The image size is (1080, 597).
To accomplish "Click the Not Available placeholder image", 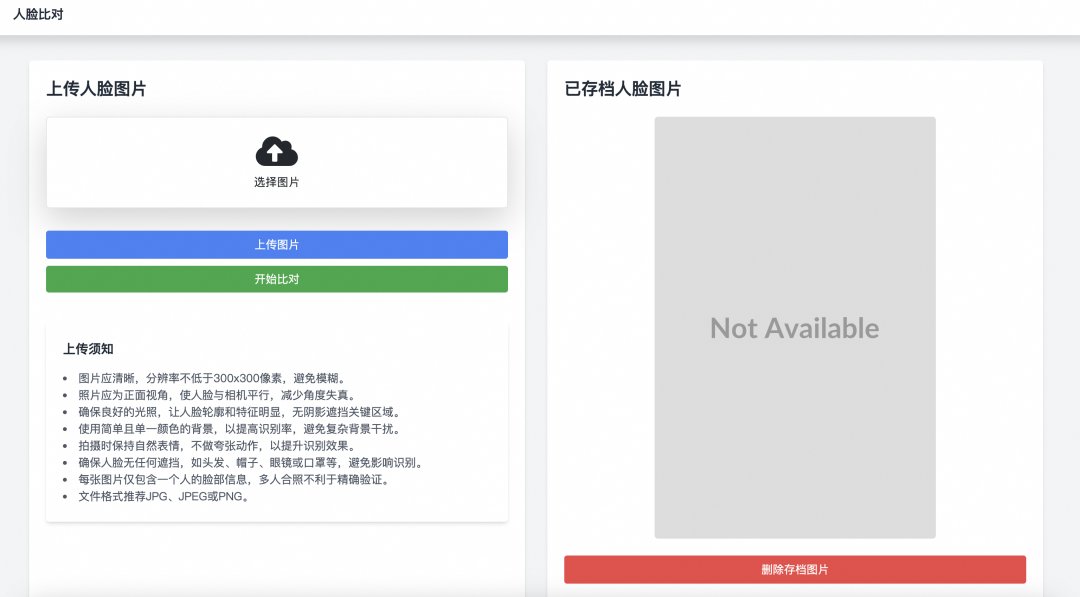I will click(x=795, y=328).
